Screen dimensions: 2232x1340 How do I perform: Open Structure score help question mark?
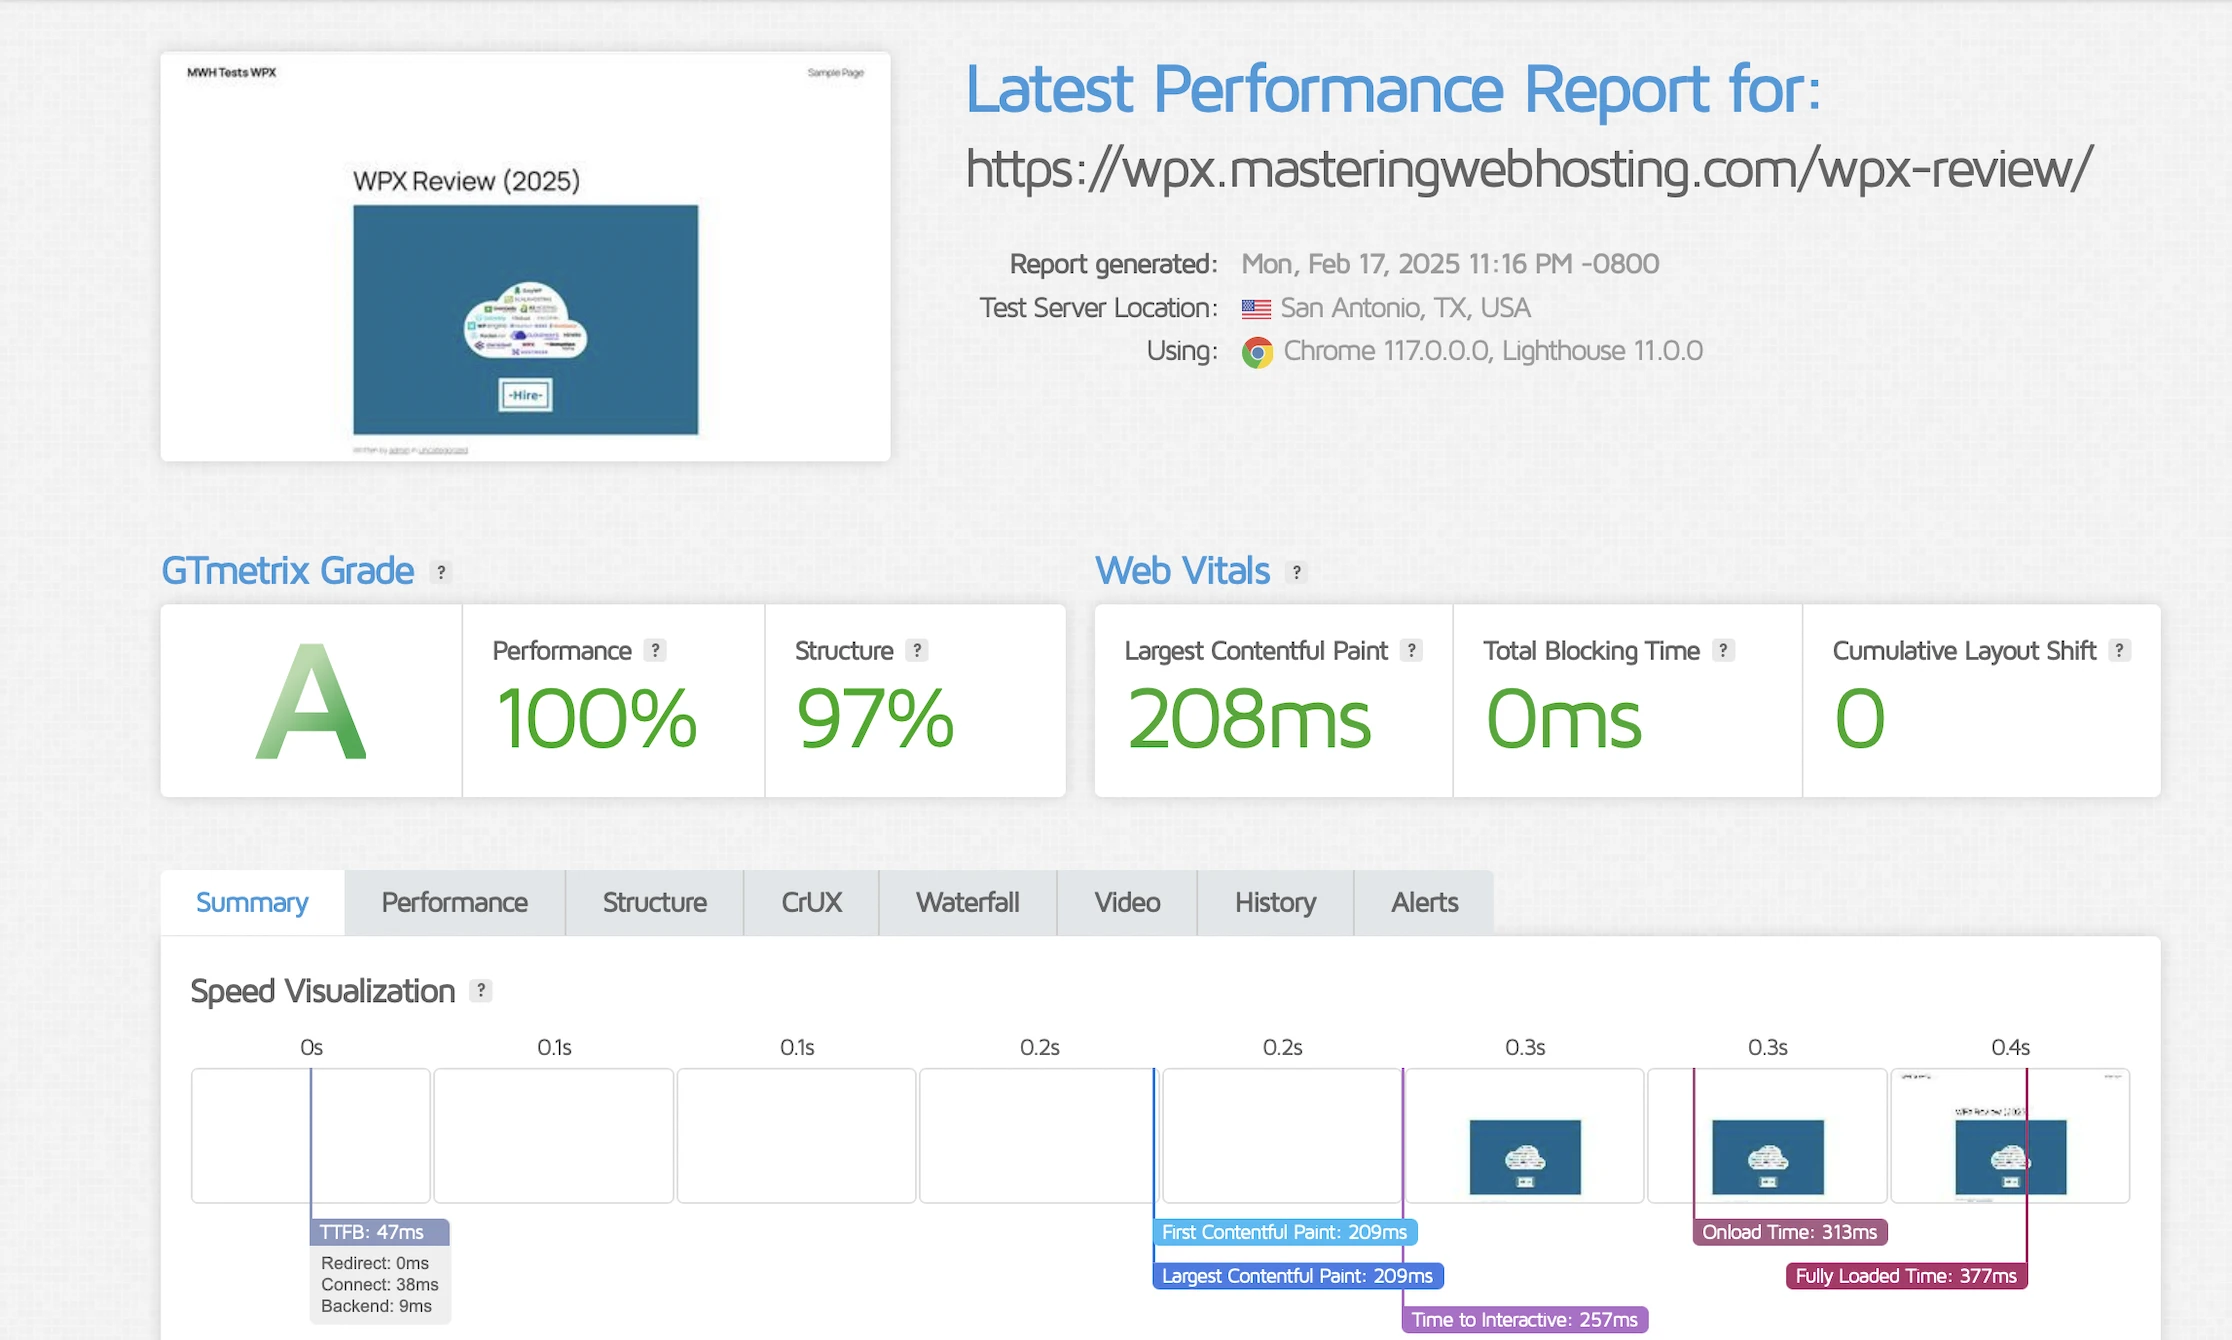point(916,650)
